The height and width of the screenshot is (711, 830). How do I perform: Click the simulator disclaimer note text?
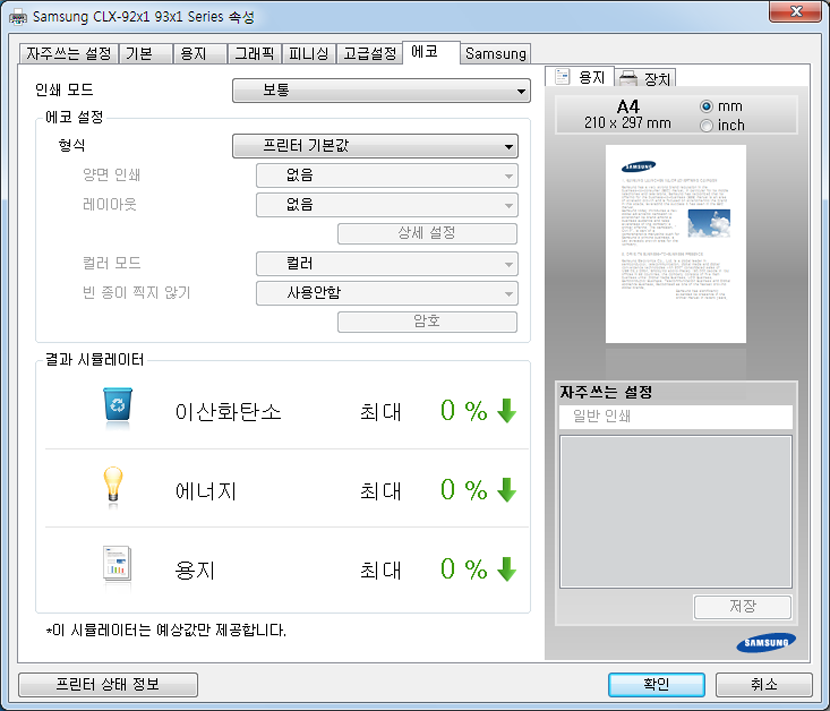(x=166, y=631)
